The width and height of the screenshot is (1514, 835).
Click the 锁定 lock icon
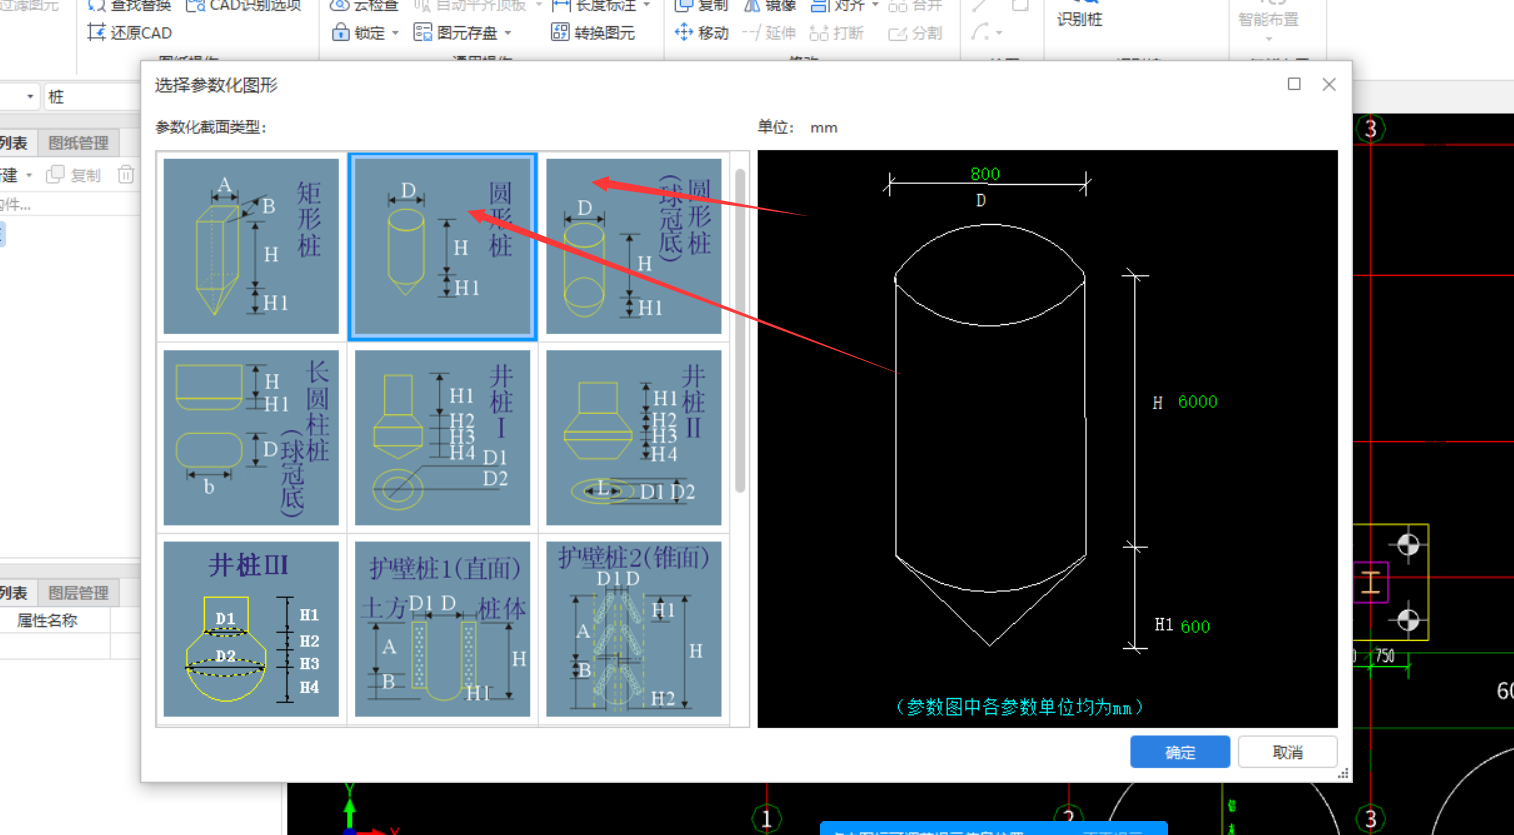[341, 32]
